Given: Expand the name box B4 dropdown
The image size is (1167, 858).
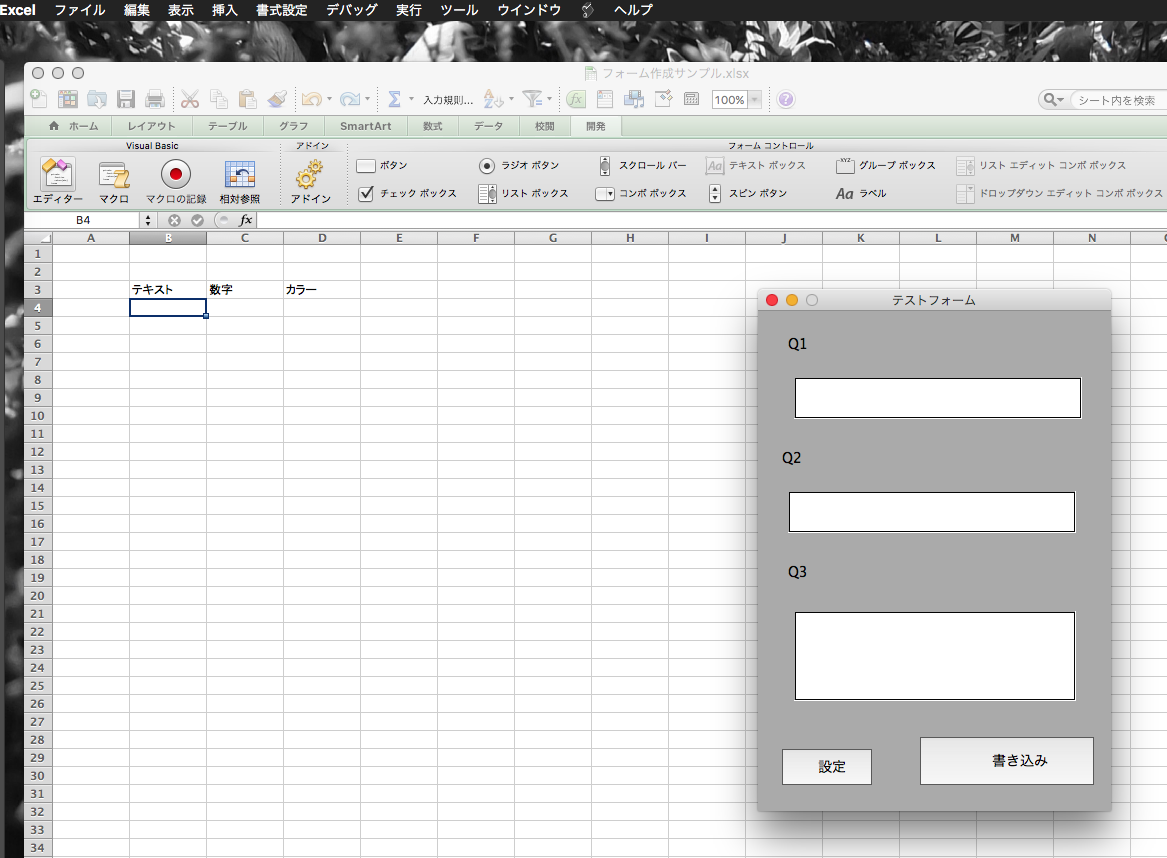Looking at the screenshot, I should pyautogui.click(x=148, y=220).
